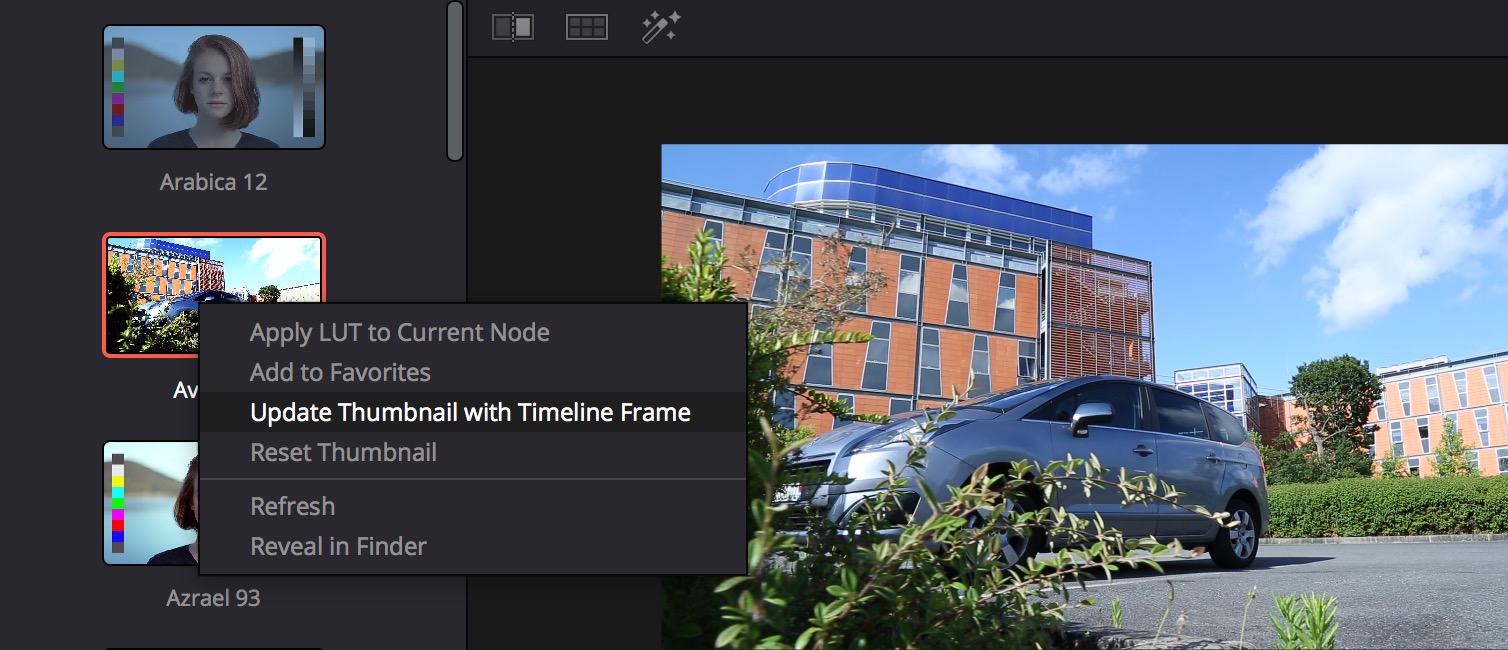Viewport: 1508px width, 650px height.
Task: Click the scrollbar thumb of the LUT list
Action: point(453,80)
